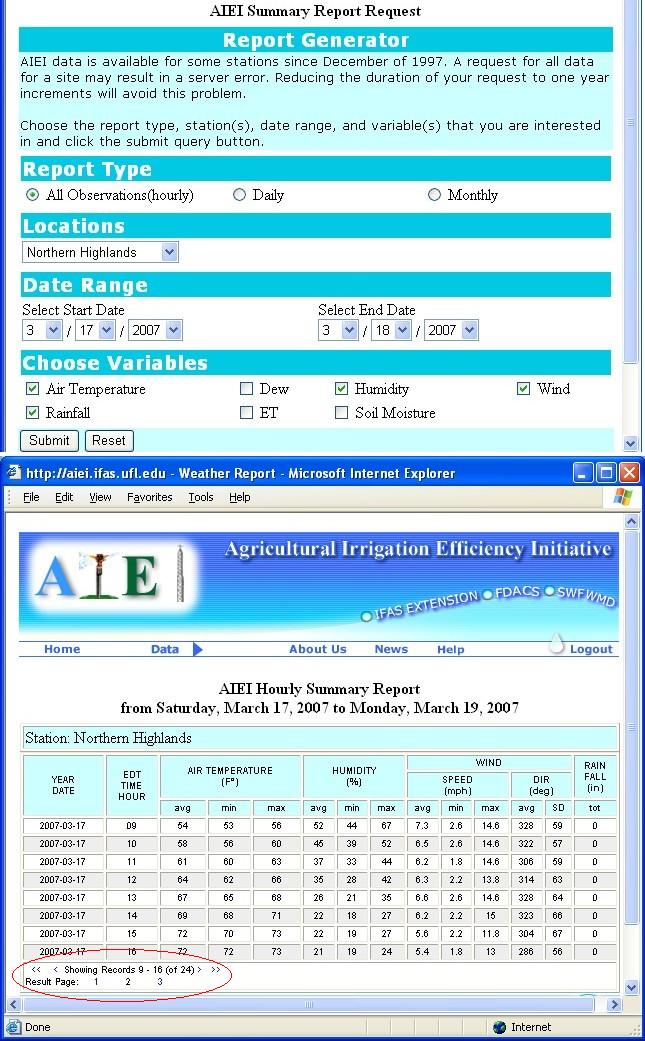Open the start date year 2007 dropdown
This screenshot has width=645, height=1041.
pyautogui.click(x=155, y=330)
